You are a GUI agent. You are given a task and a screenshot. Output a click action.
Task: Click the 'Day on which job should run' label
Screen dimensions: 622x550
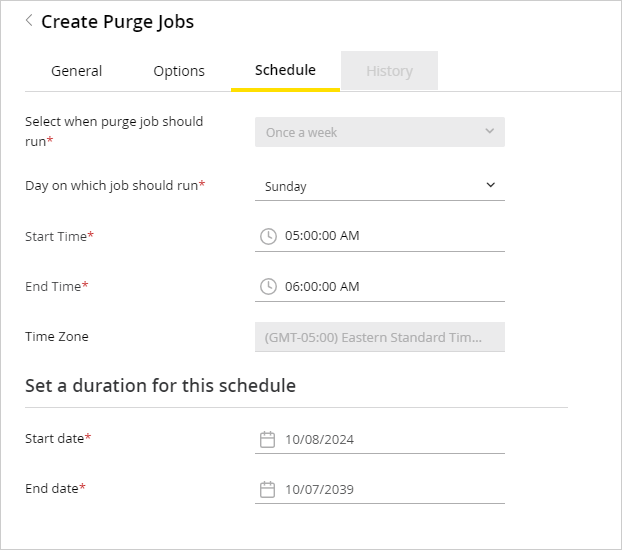click(115, 185)
